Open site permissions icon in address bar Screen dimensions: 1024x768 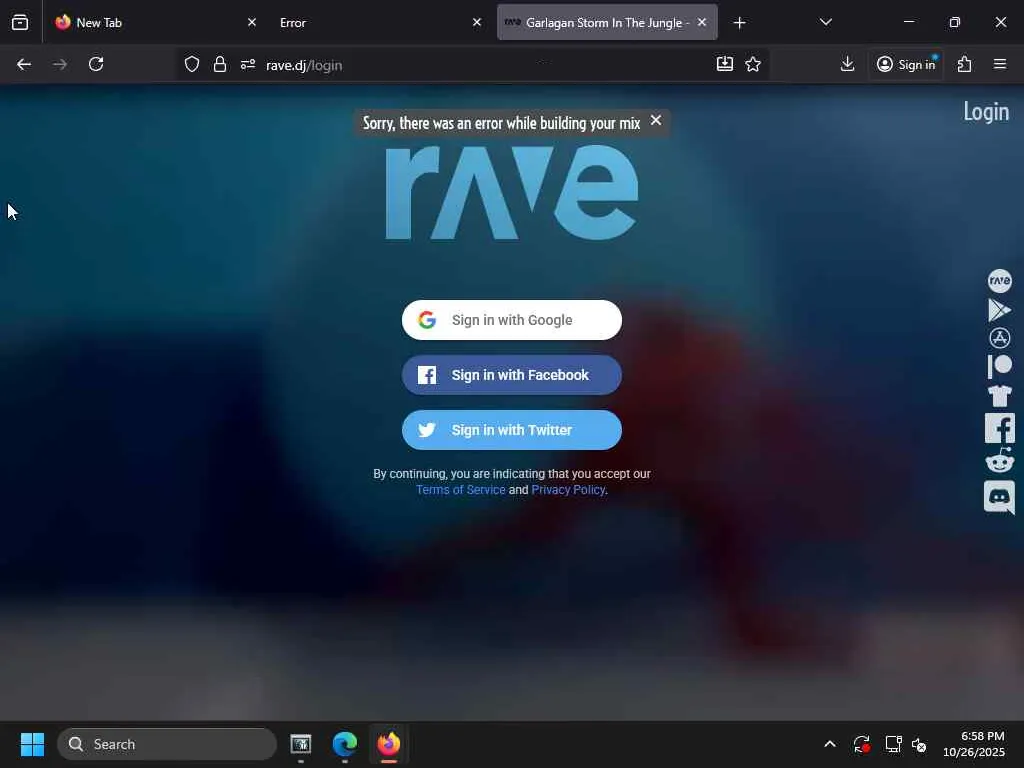point(248,64)
